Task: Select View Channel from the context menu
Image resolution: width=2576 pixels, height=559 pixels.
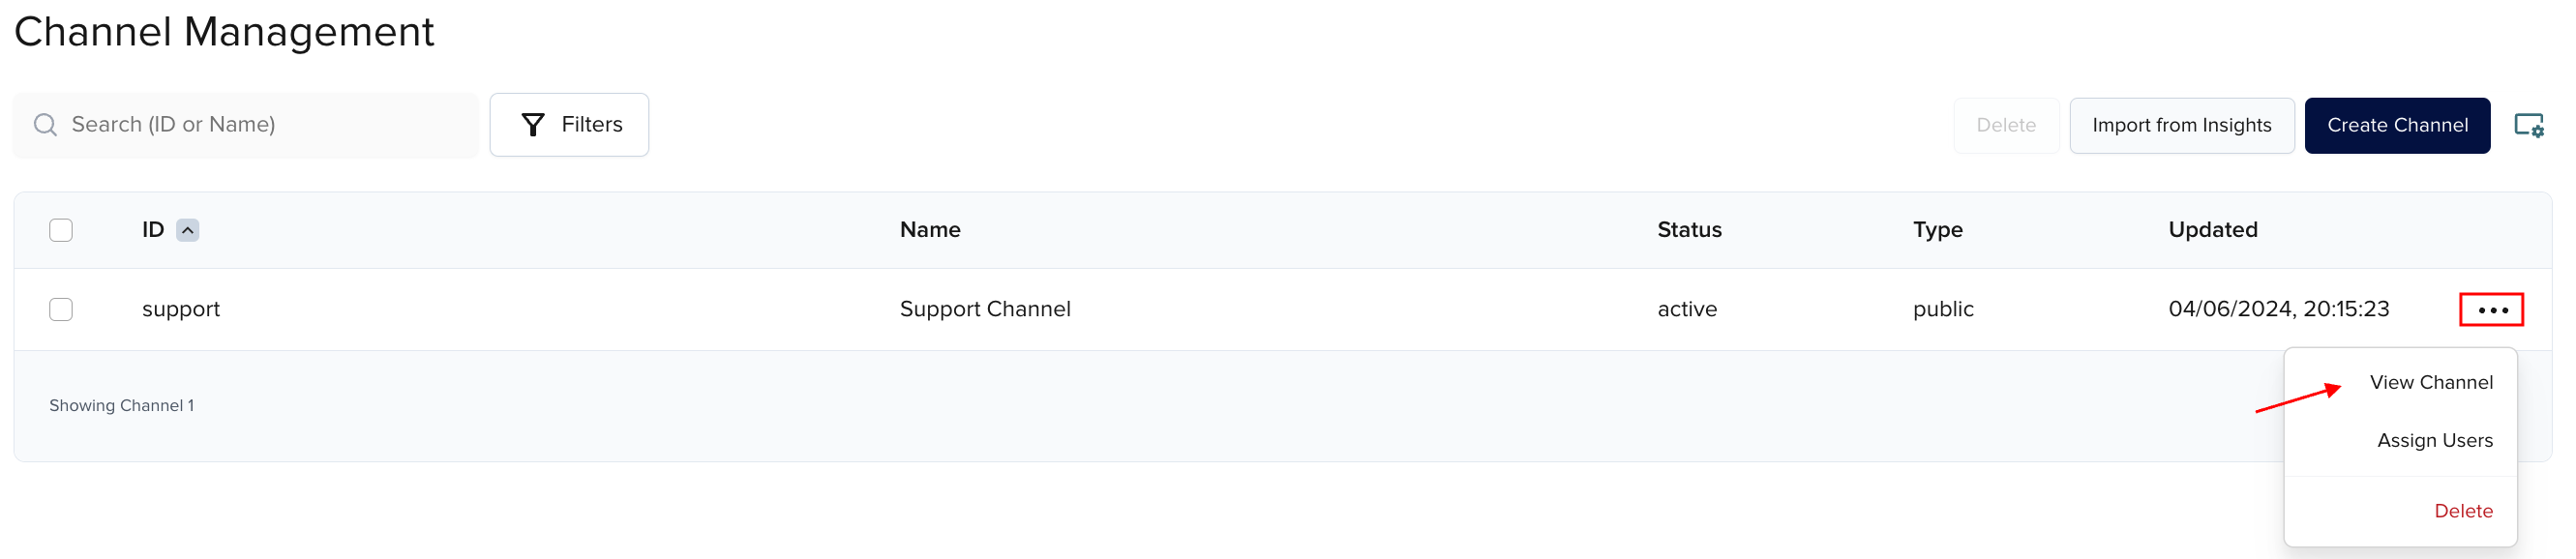Action: click(2432, 382)
